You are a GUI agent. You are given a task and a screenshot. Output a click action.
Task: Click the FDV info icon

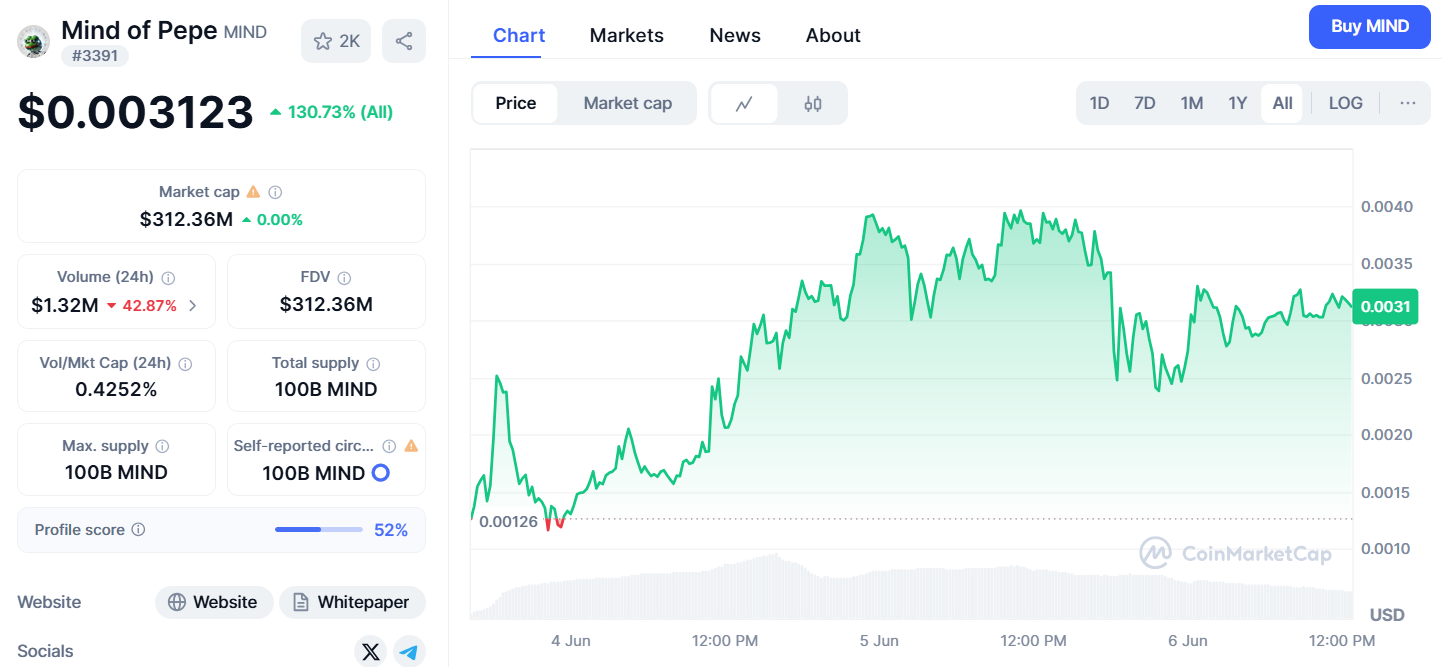[x=344, y=278]
